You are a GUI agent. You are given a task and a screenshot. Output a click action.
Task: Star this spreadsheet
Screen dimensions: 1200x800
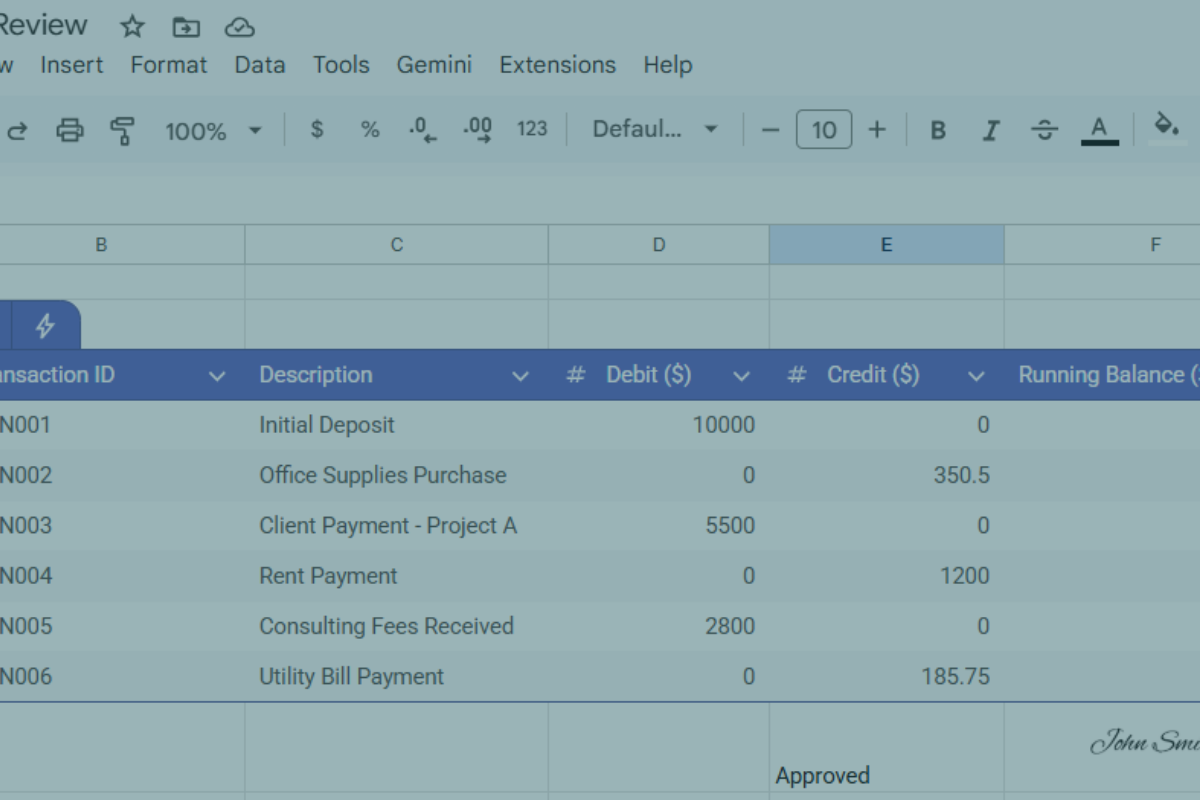[131, 26]
